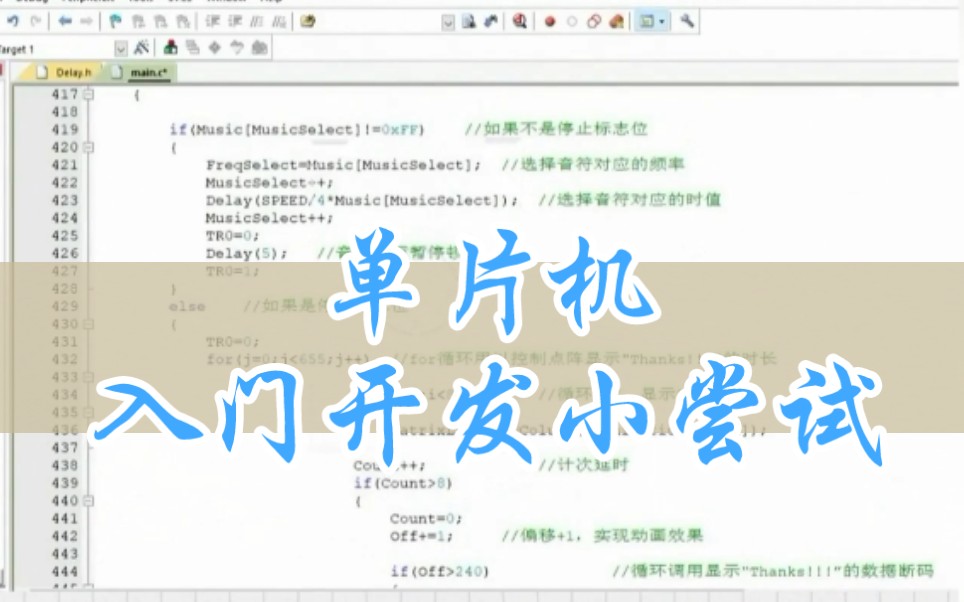Start a Debug Session
This screenshot has height=602, width=964.
click(x=517, y=22)
